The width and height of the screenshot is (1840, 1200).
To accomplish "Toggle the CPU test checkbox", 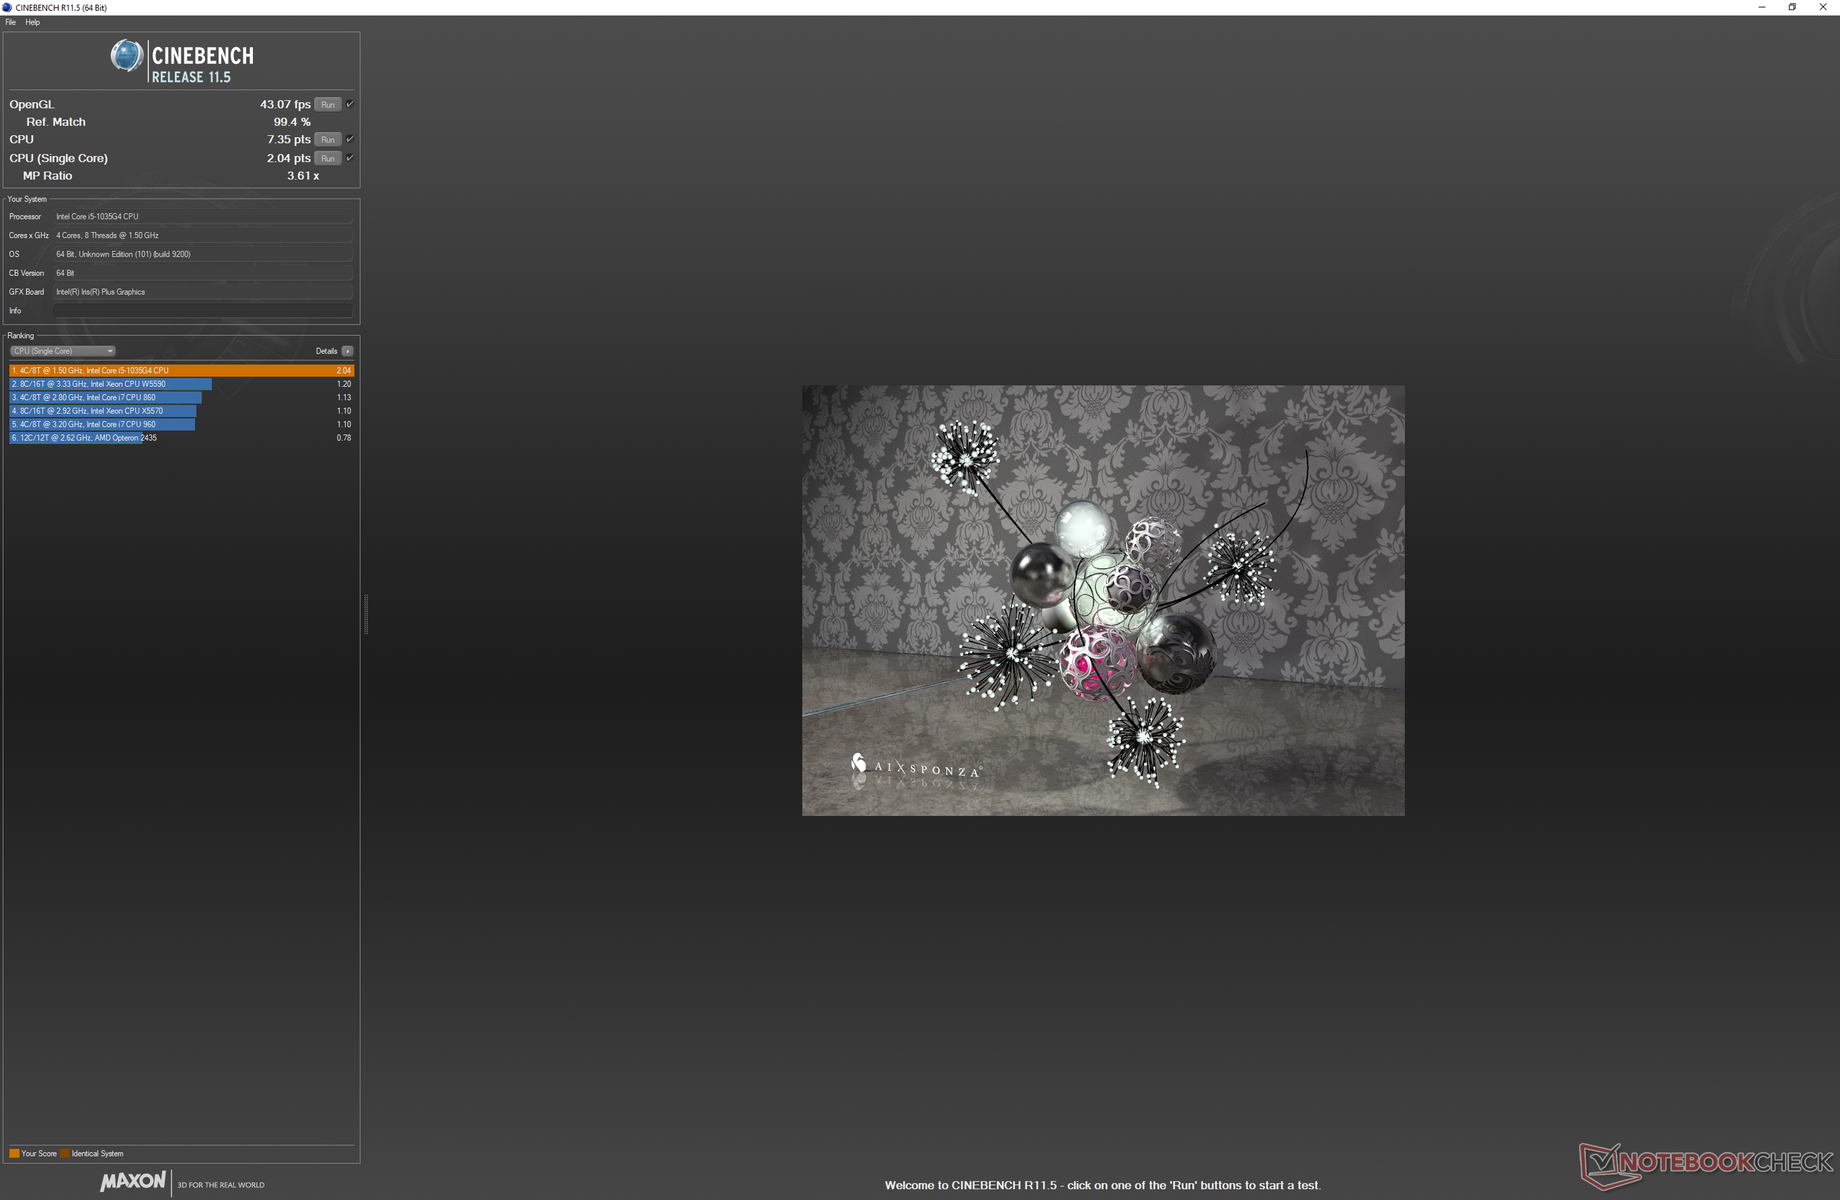I will (350, 139).
